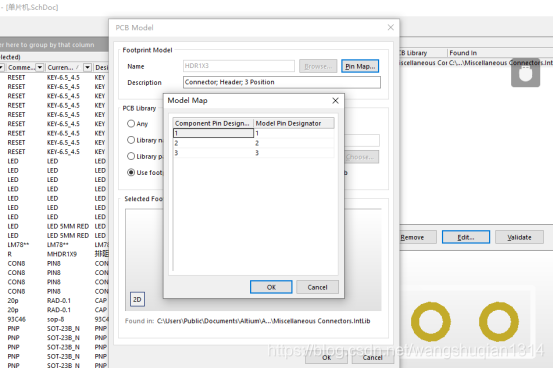
Task: Select the LM78** component row
Action: pyautogui.click(x=55, y=245)
